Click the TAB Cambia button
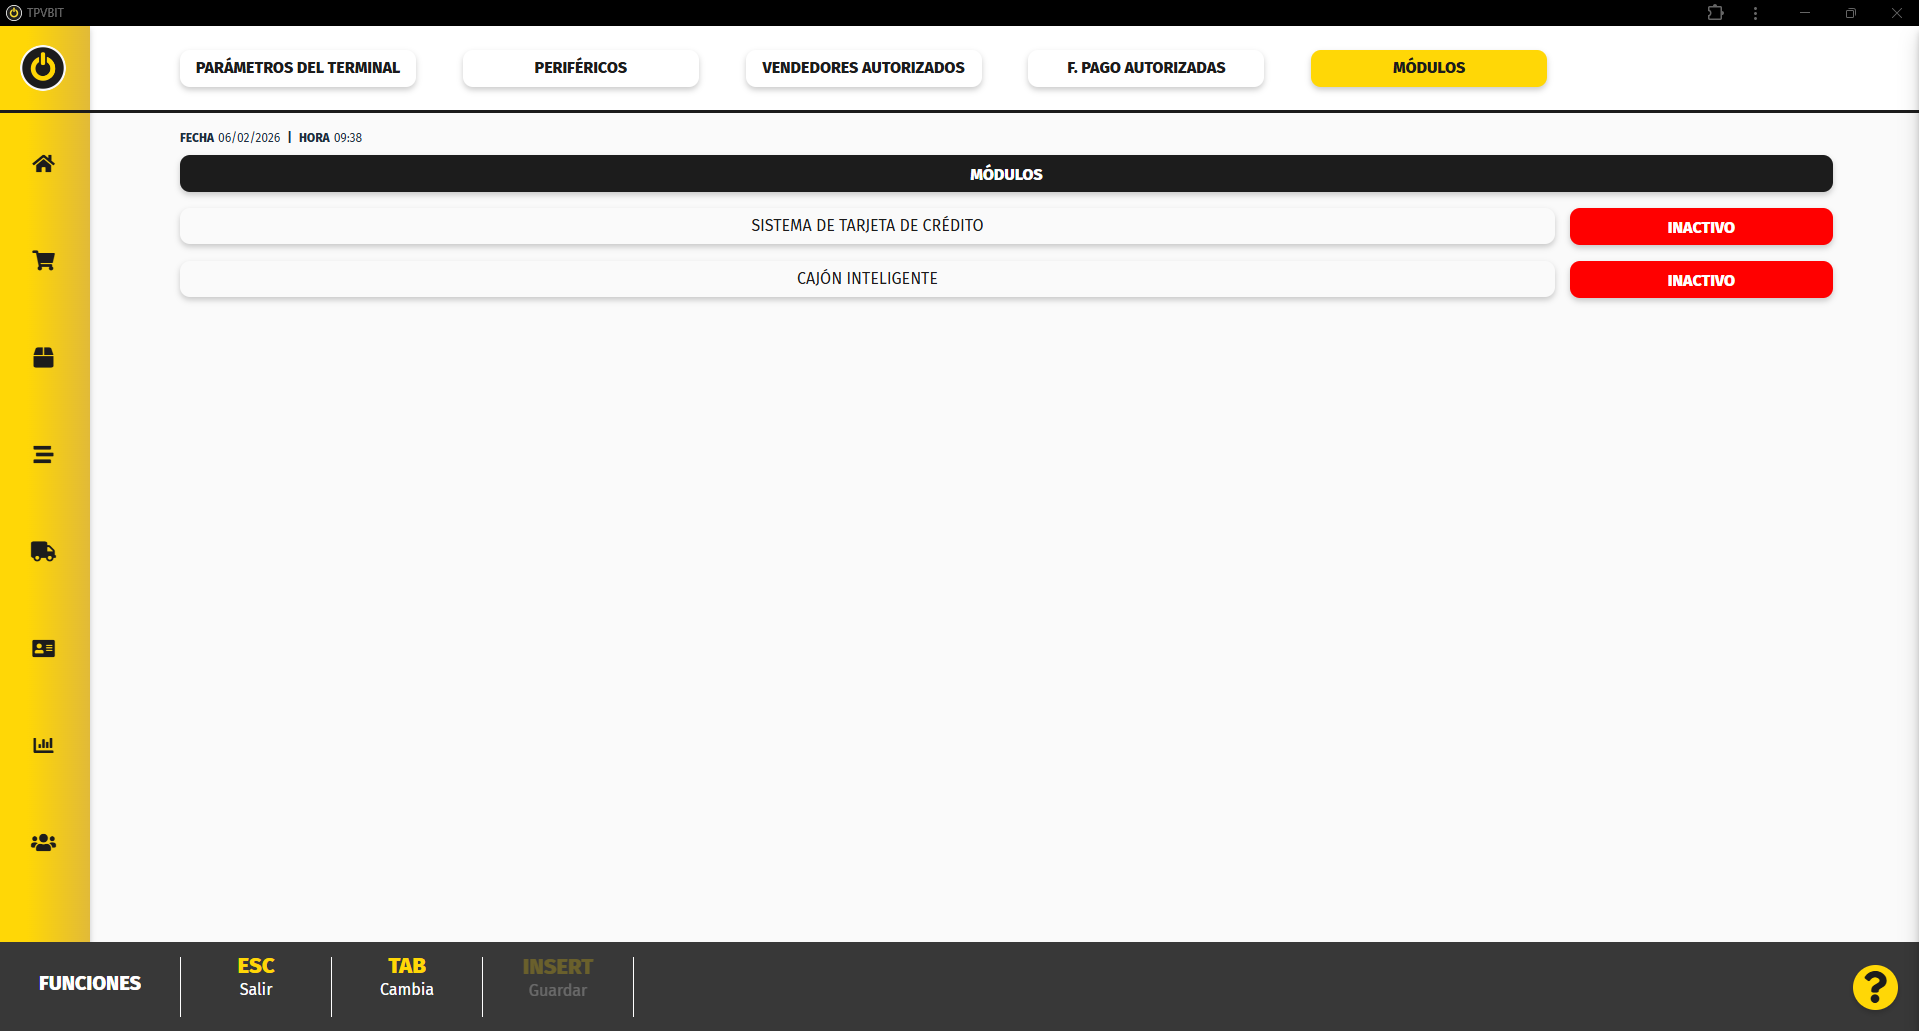The height and width of the screenshot is (1031, 1919). pyautogui.click(x=406, y=978)
